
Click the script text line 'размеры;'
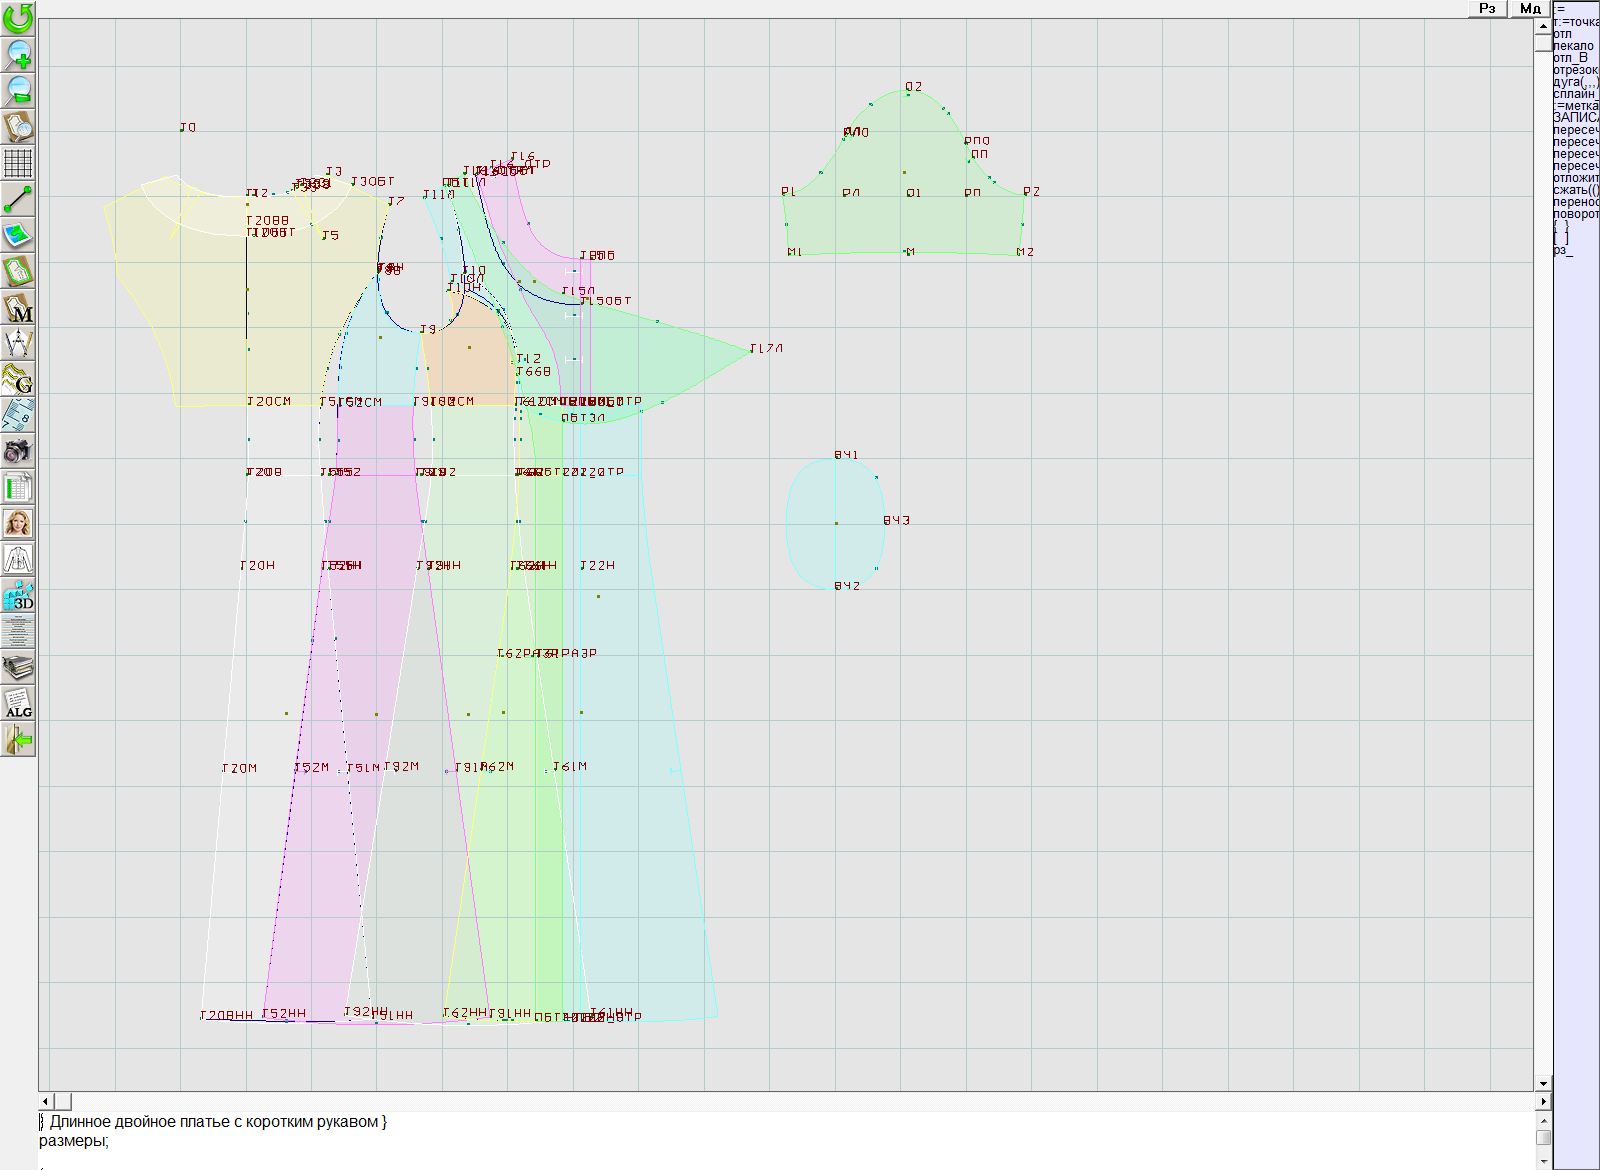pos(74,1140)
